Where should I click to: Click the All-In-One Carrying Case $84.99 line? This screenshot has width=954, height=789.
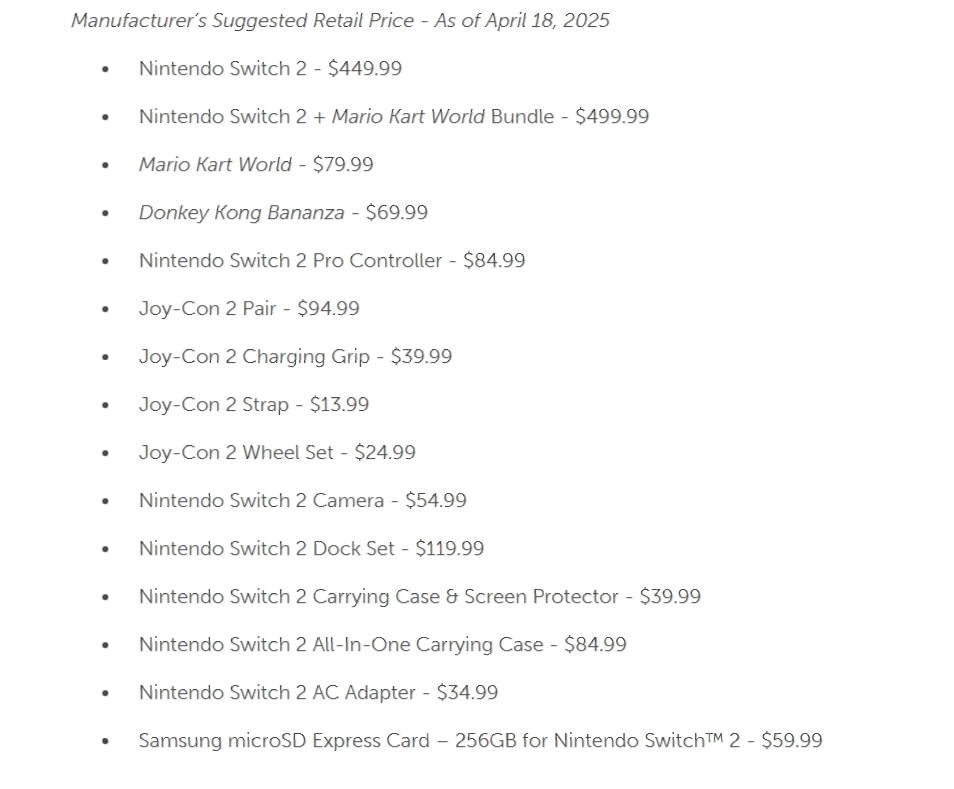click(383, 645)
